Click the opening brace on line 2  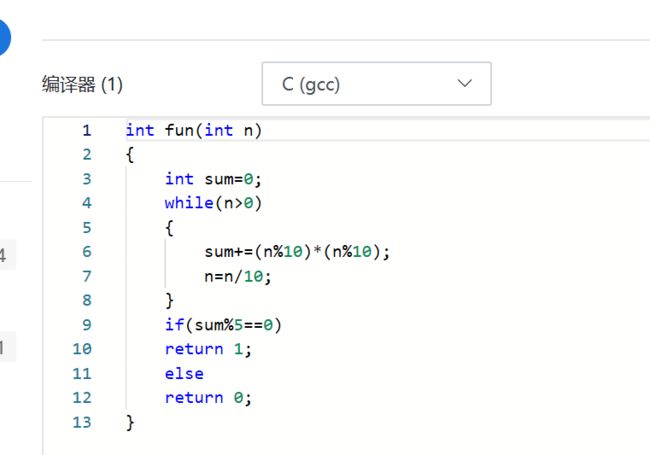[130, 155]
